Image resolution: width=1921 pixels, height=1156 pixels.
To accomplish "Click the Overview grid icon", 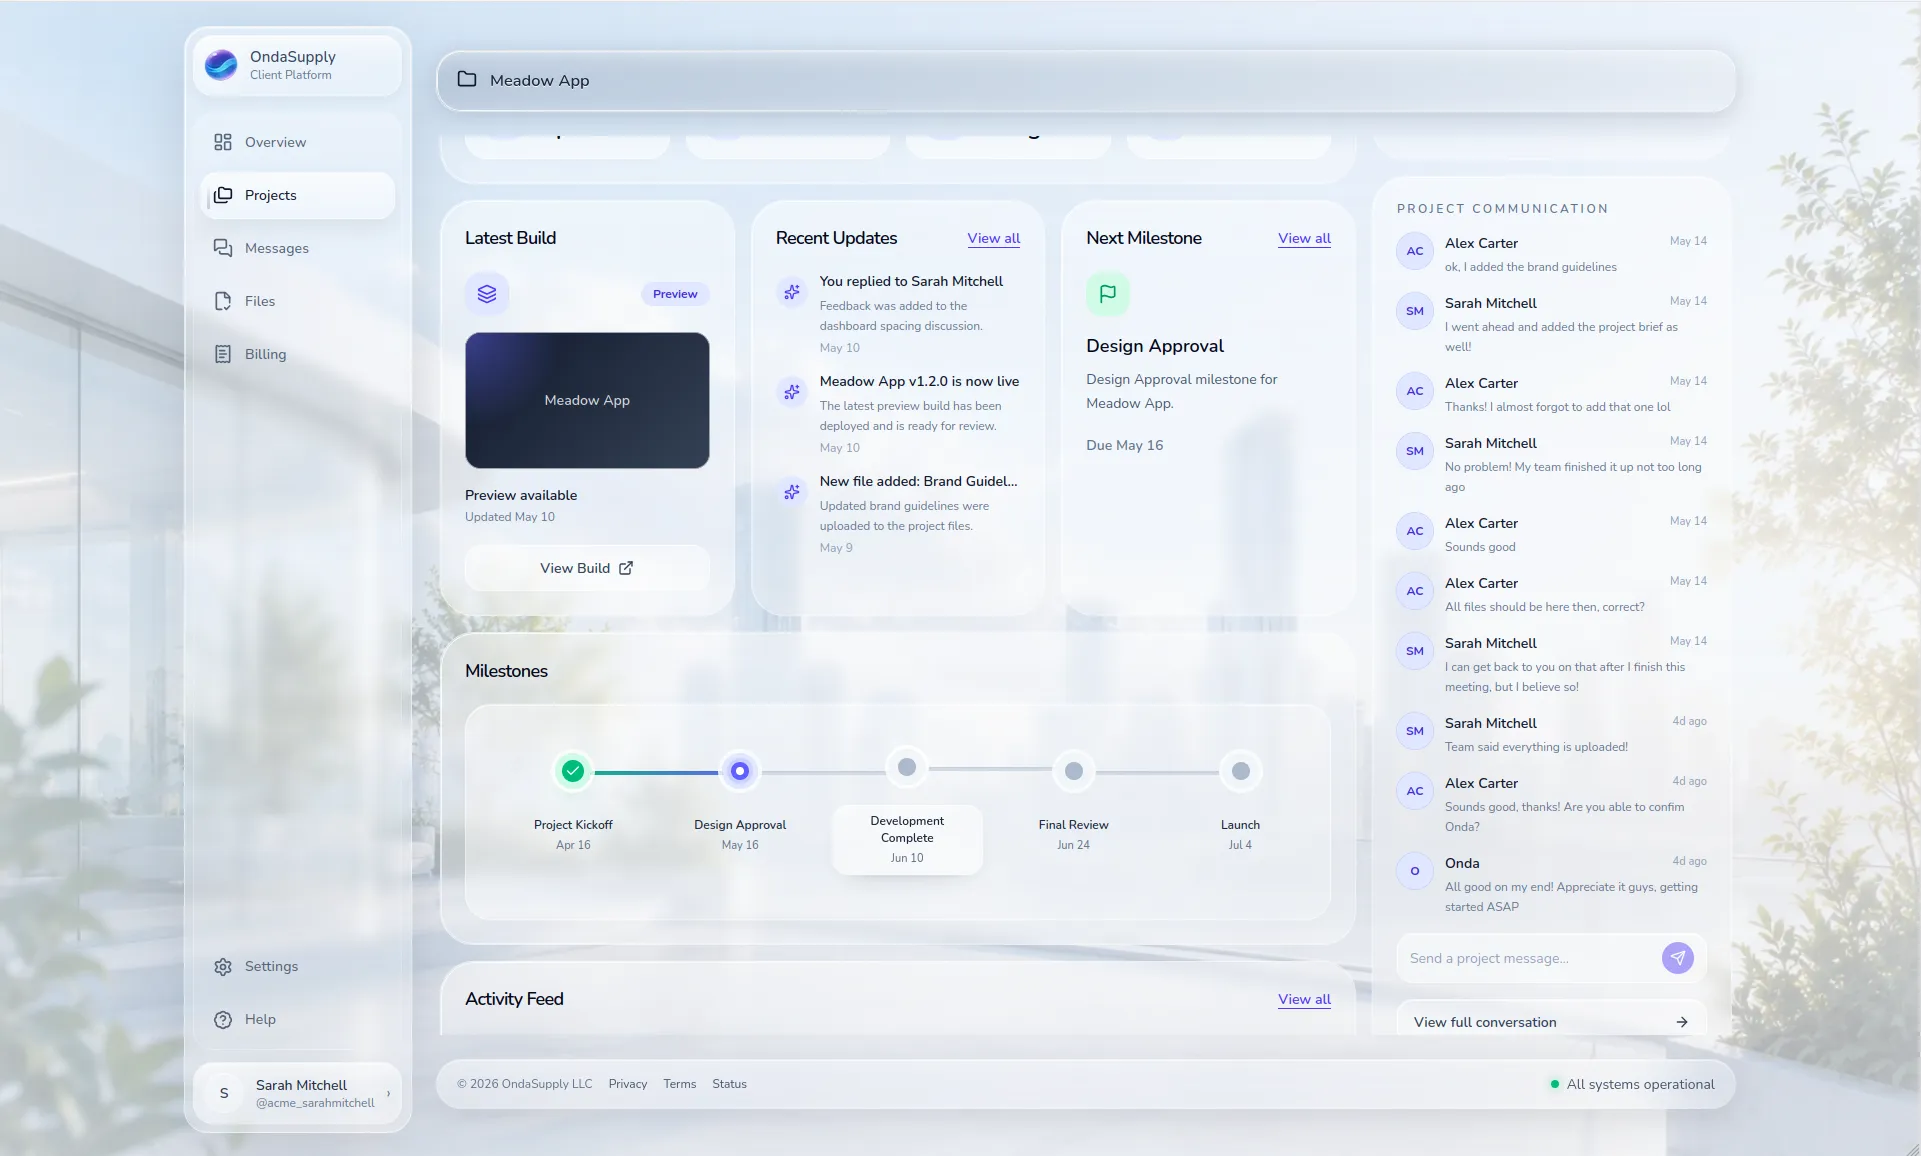I will pos(223,142).
